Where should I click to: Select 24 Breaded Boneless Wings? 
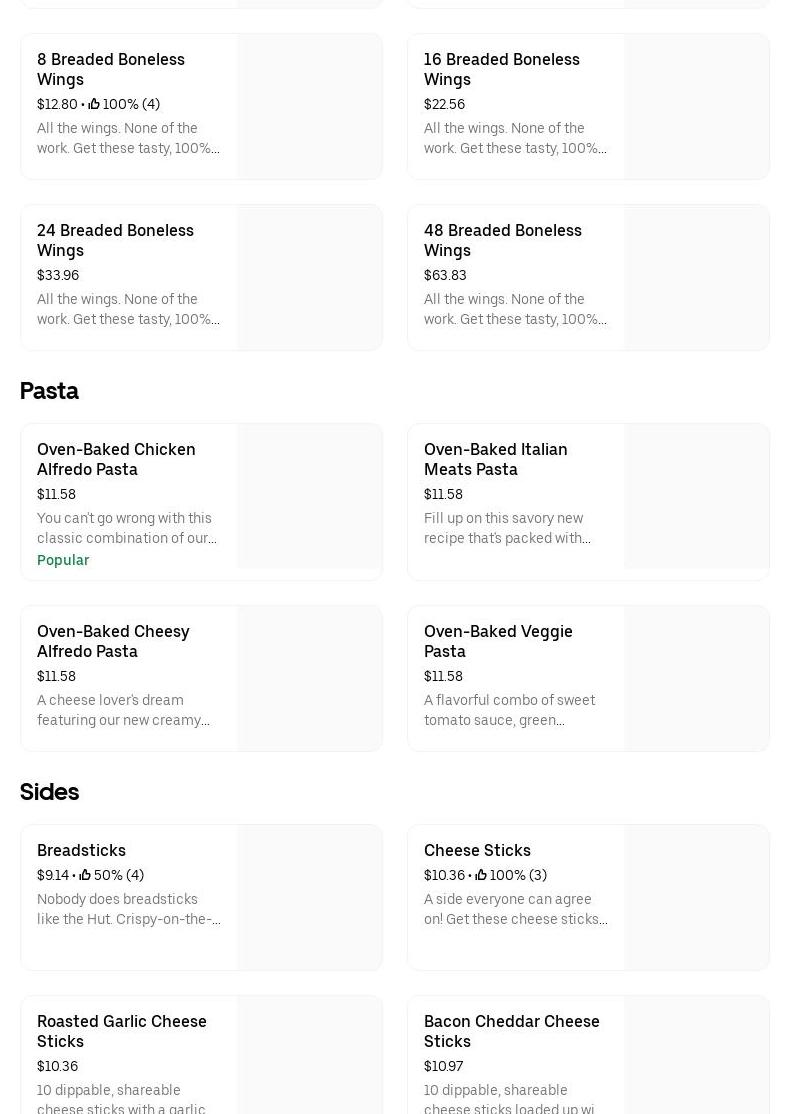[115, 240]
